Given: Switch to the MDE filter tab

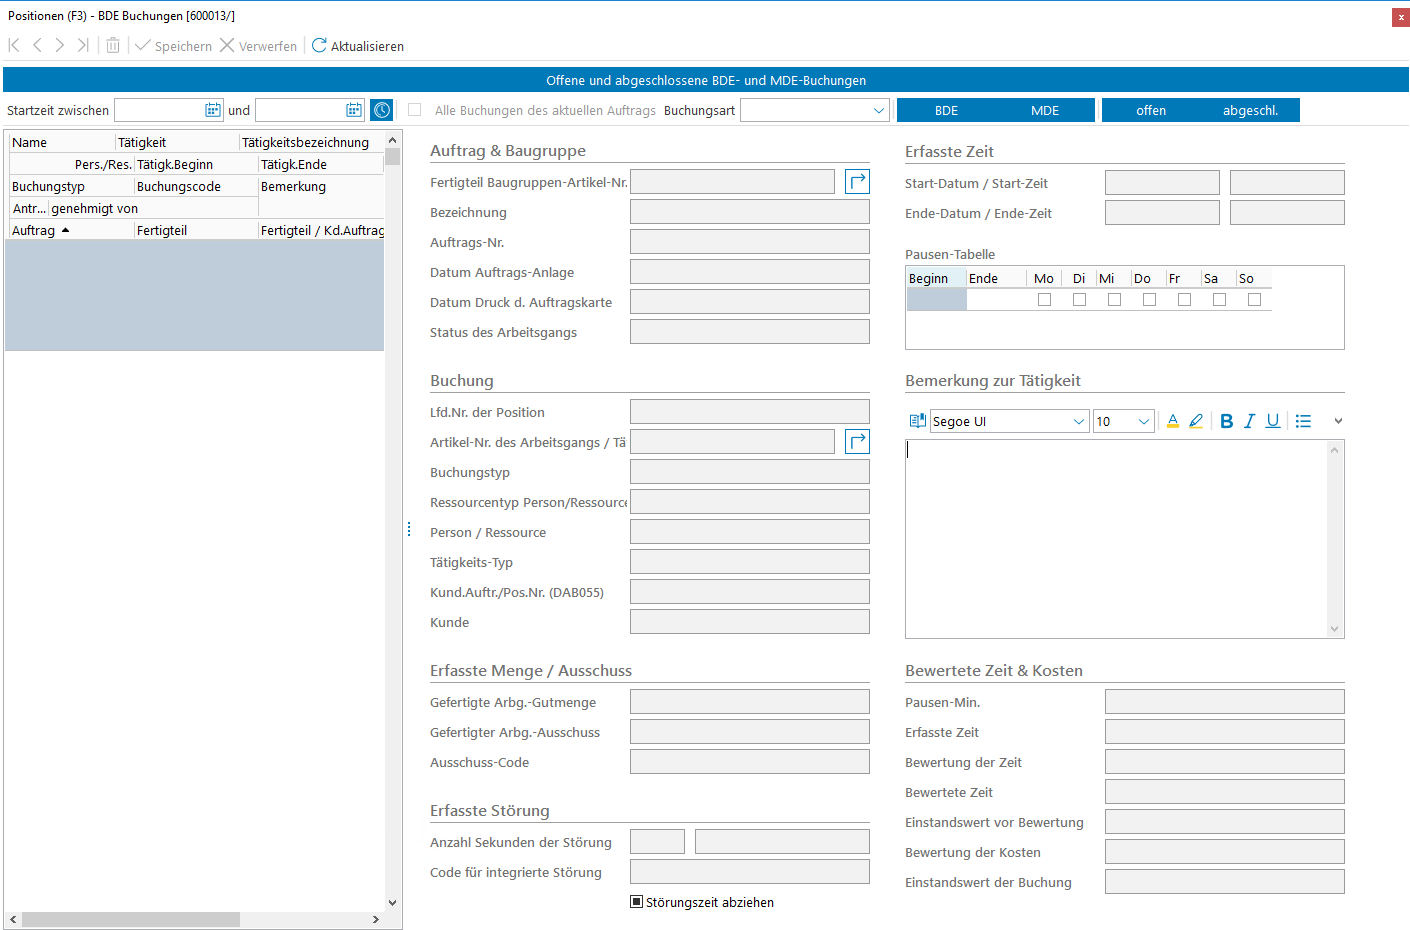Looking at the screenshot, I should pos(1044,110).
